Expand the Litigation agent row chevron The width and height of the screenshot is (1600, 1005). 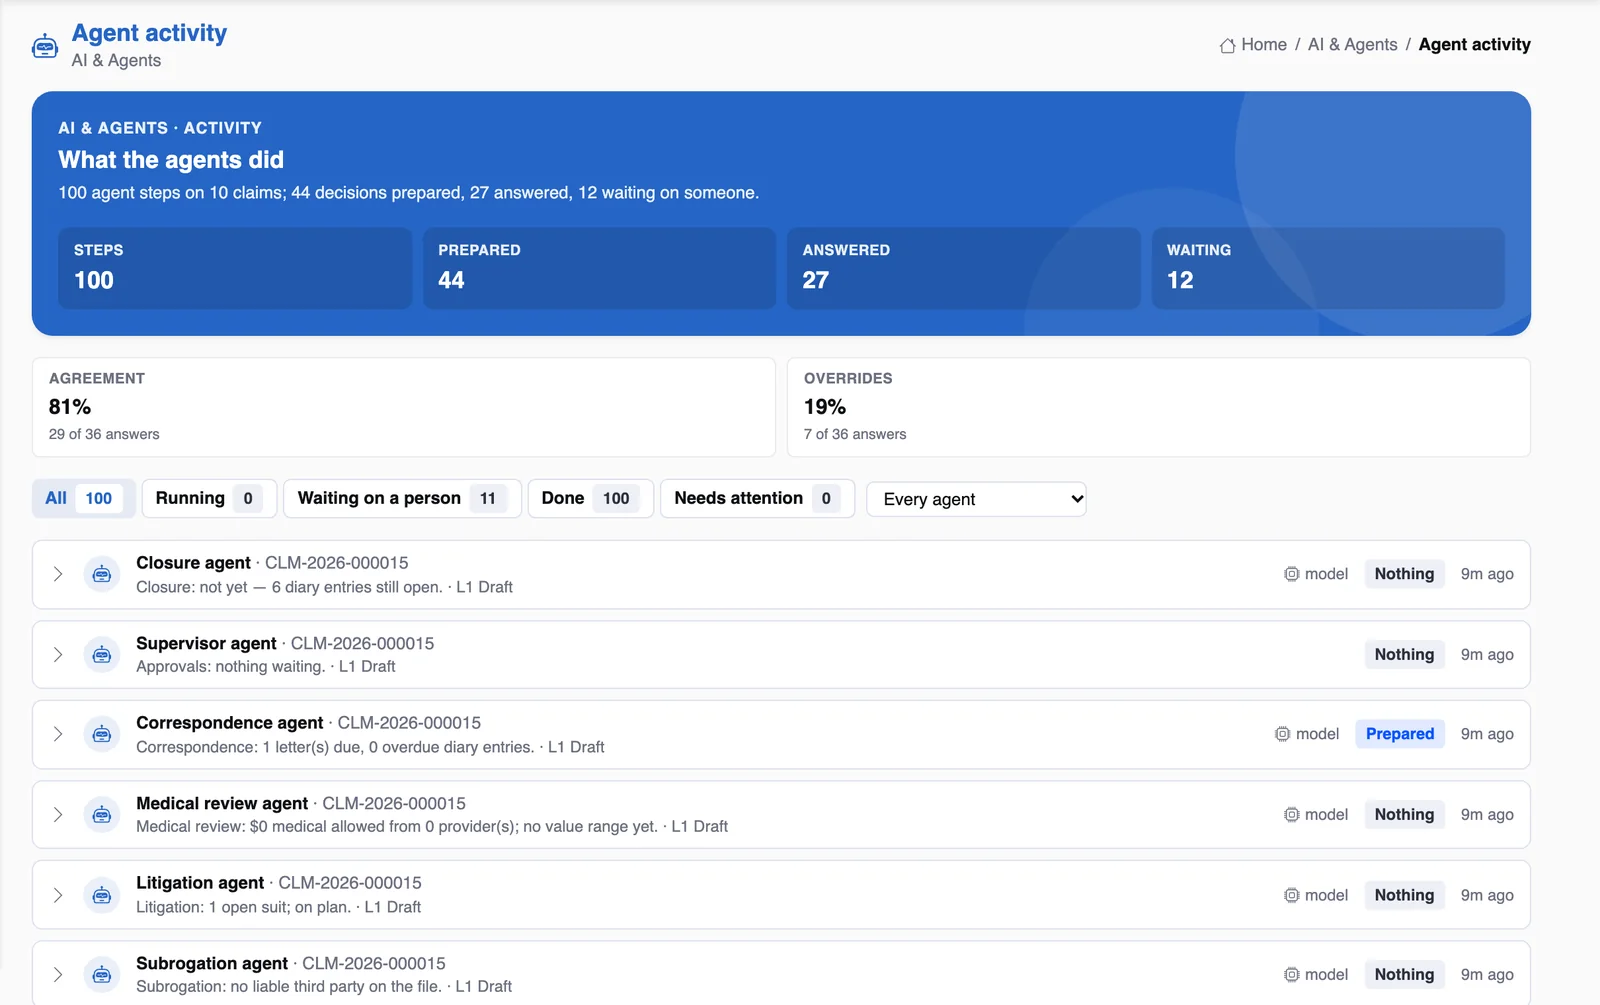coord(58,895)
